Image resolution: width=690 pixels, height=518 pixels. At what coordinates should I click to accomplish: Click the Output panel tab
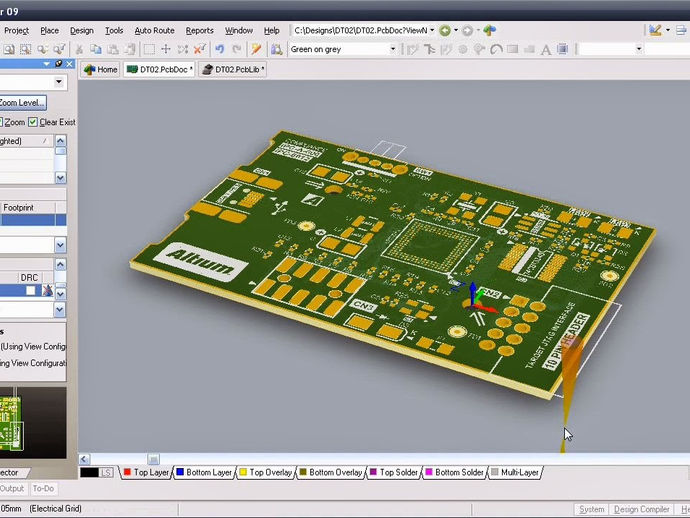coord(12,489)
